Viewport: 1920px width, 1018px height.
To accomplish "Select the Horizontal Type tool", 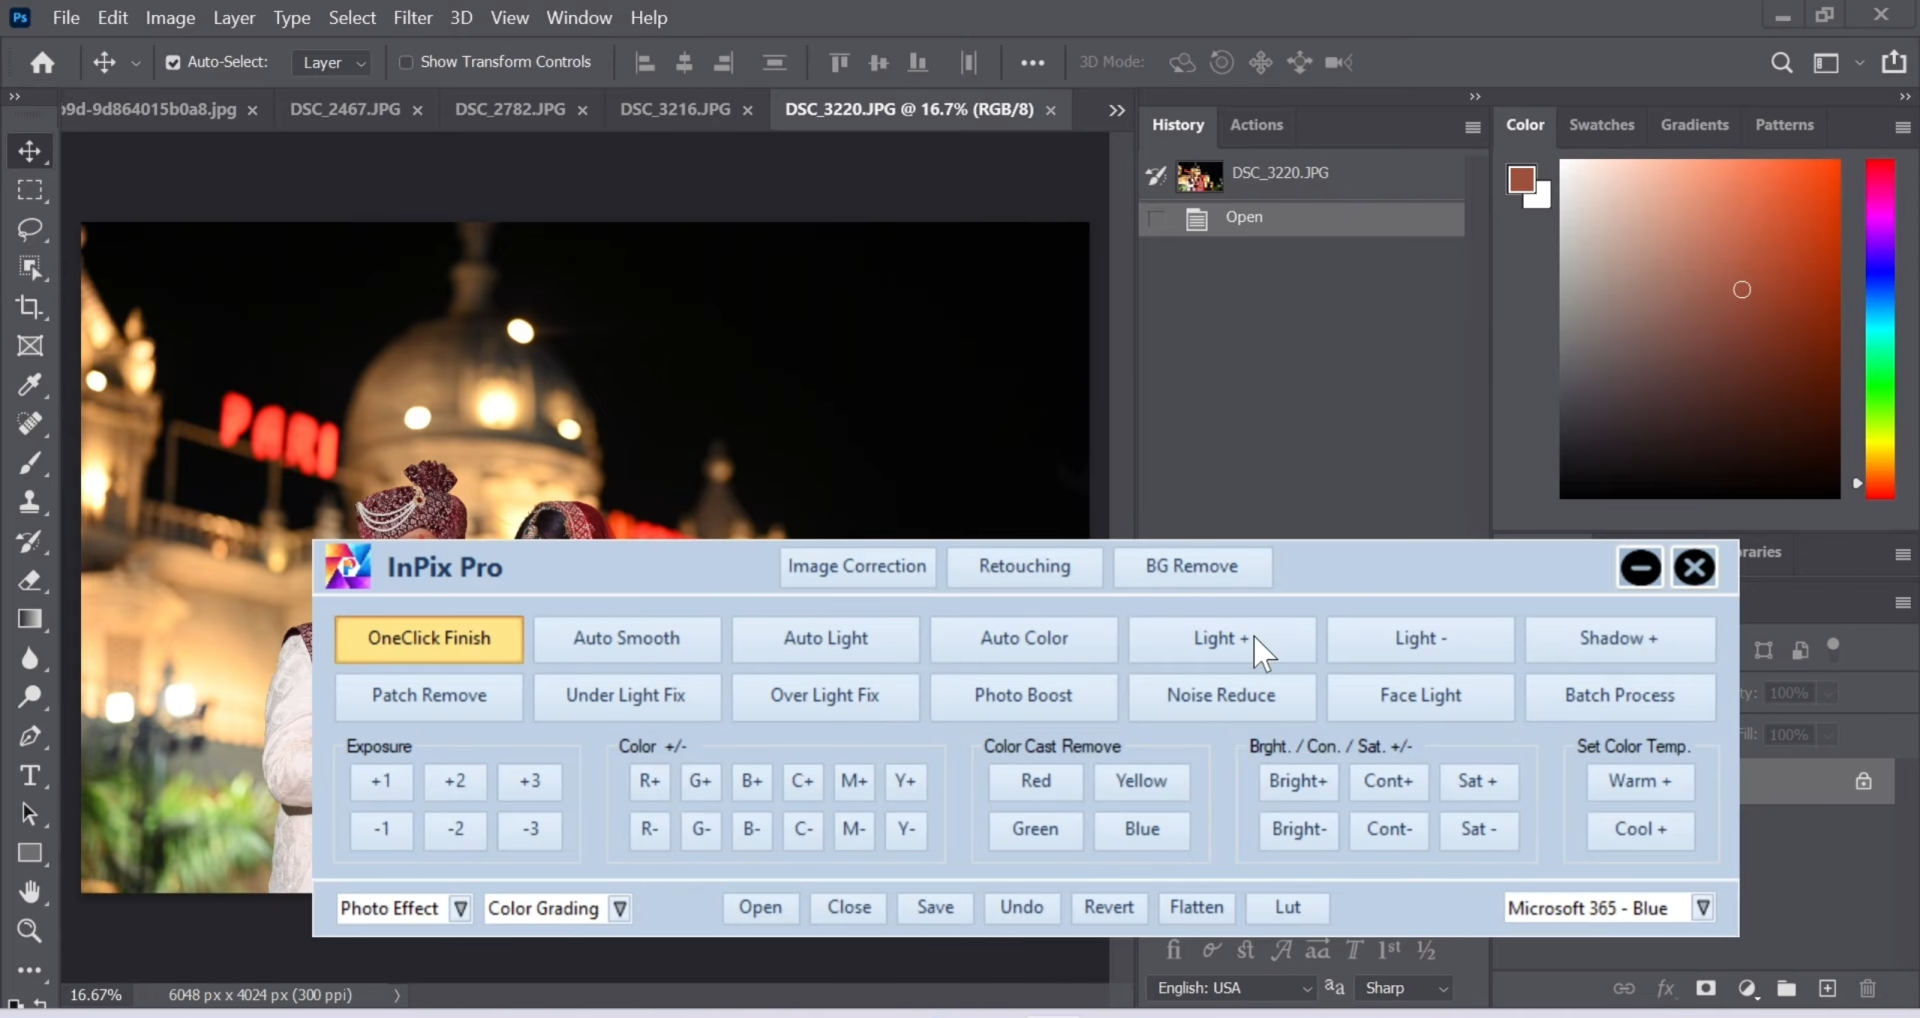I will (30, 776).
